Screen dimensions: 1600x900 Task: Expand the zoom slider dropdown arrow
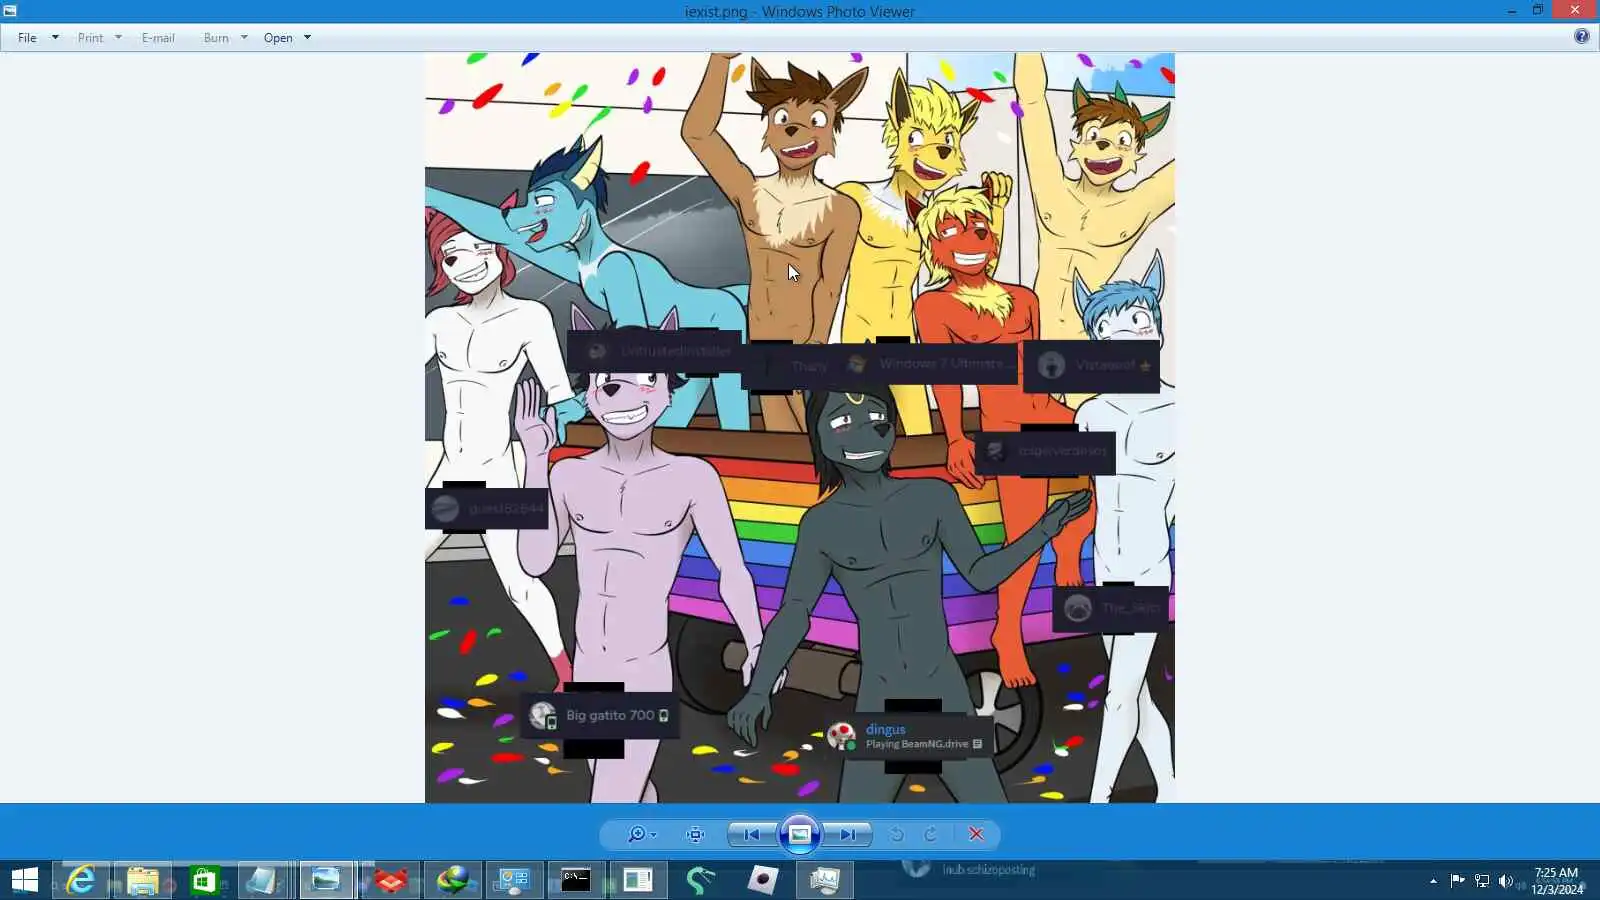[654, 835]
